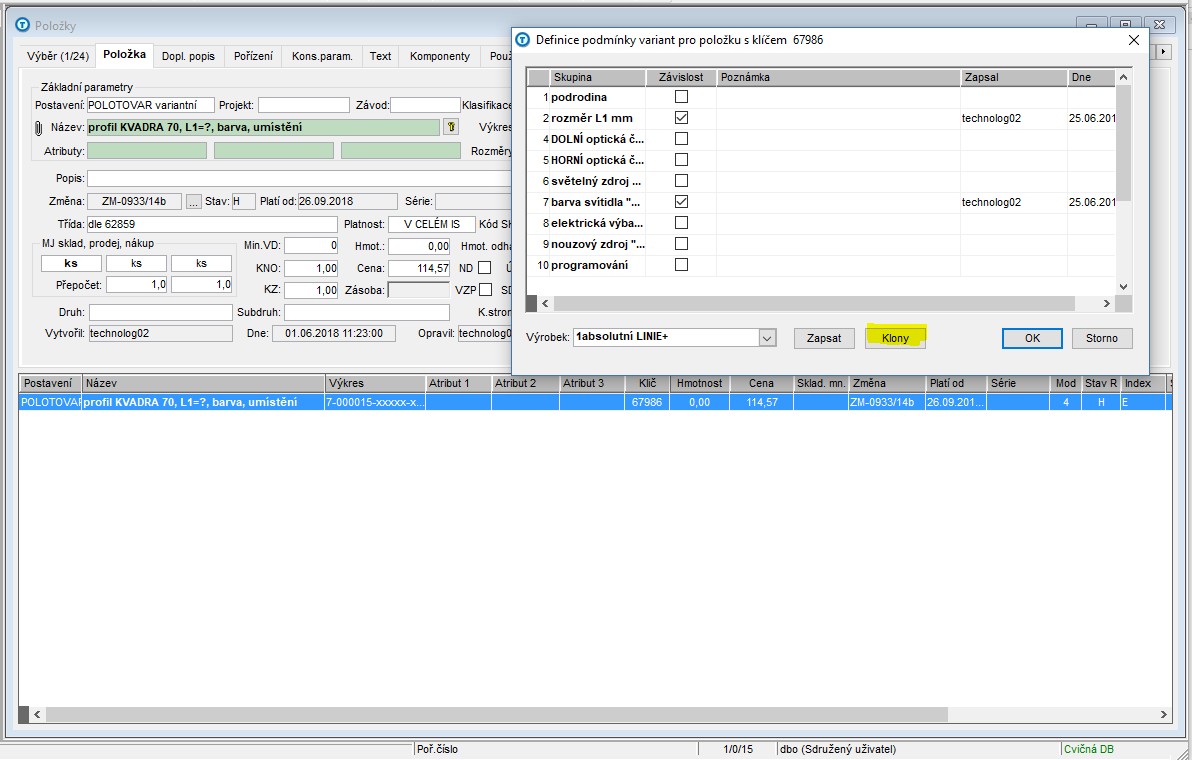Select the Položka tab
Viewport: 1192px width, 760px height.
point(125,55)
